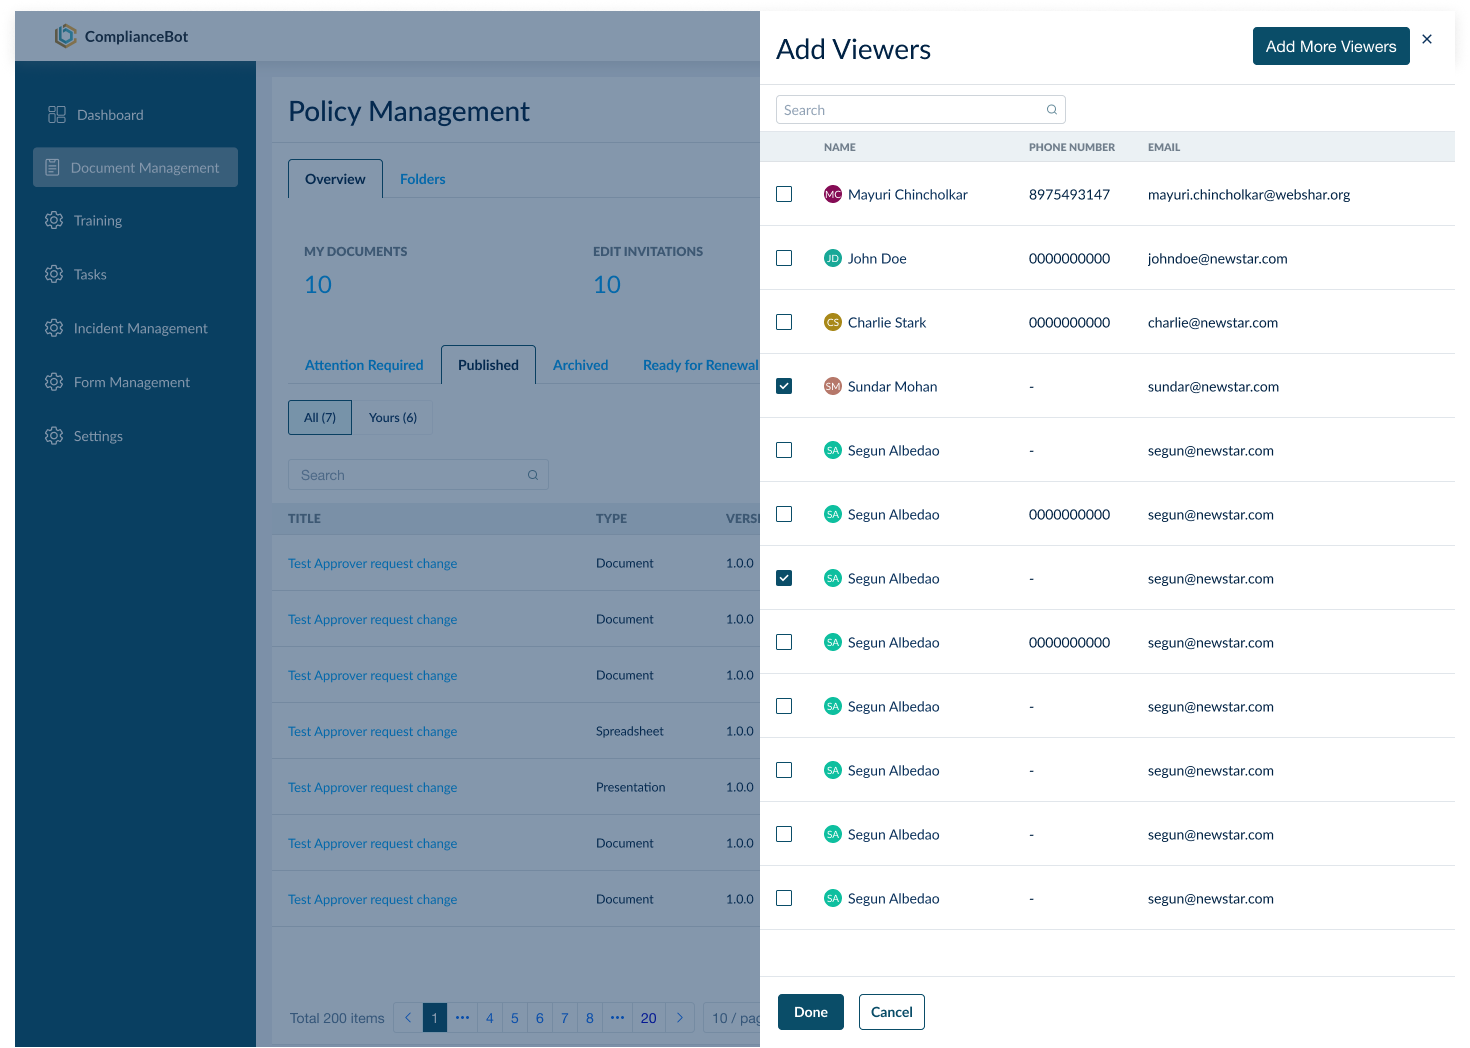Screen dimensions: 1470x1048
Task: Click the Done button
Action: coord(810,1012)
